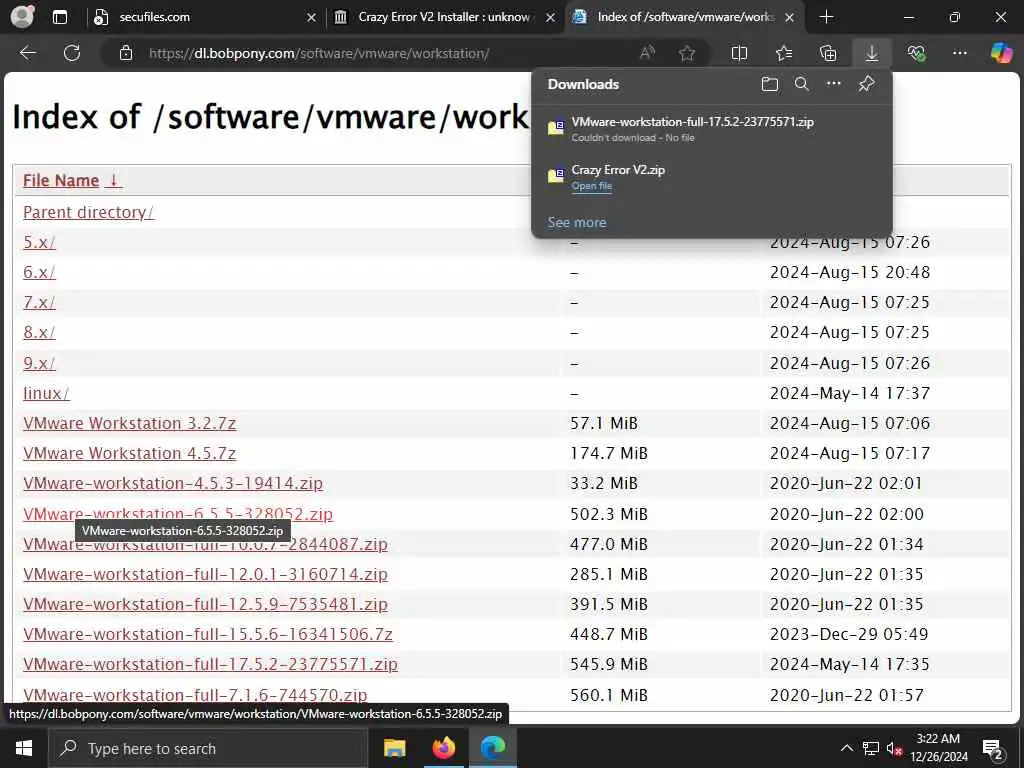Download VMware-workstation-full-12.0.1-3160714.zip
This screenshot has width=1024, height=768.
pos(205,574)
